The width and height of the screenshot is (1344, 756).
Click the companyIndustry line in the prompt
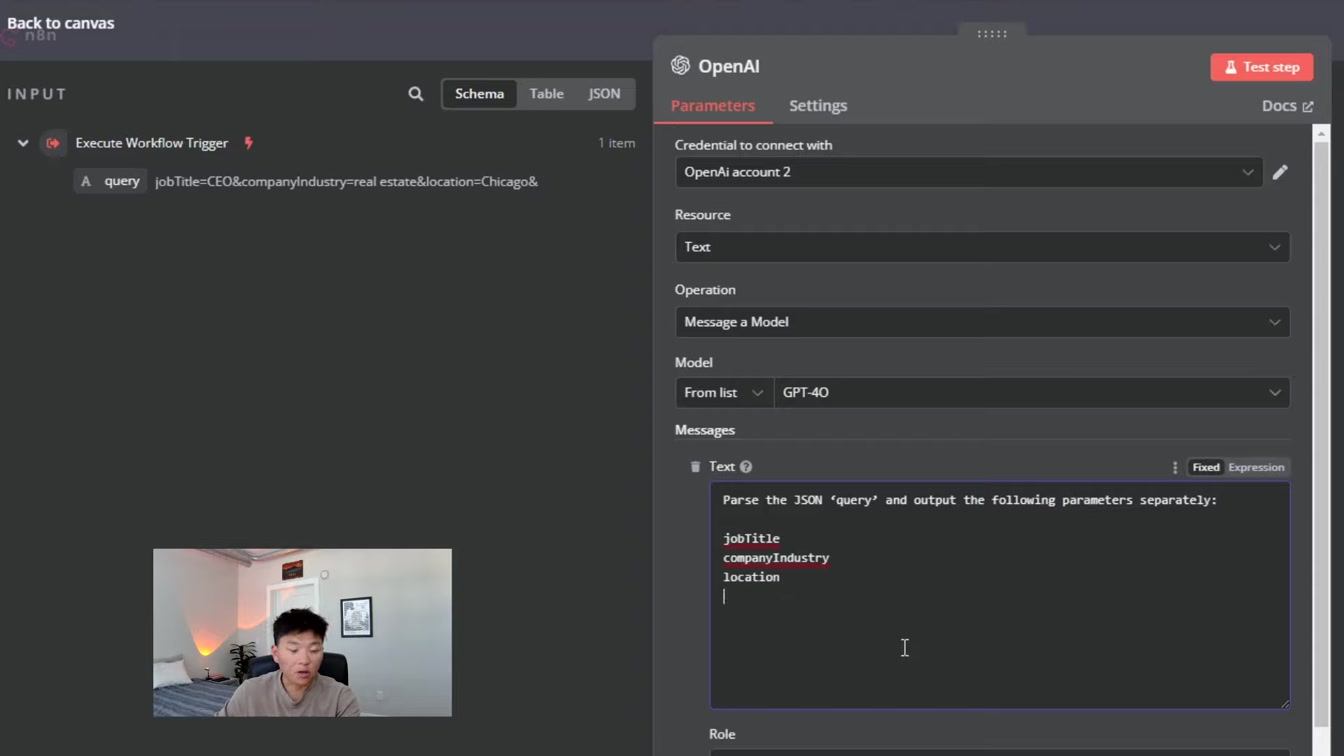pos(776,558)
